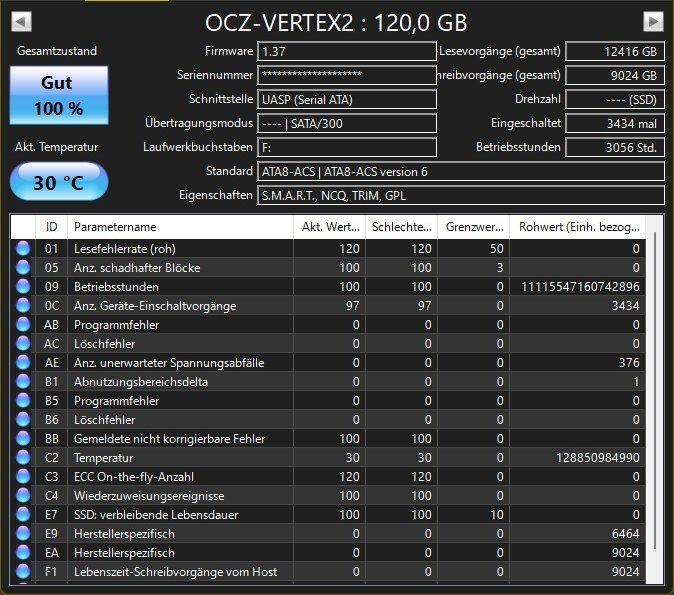Click the Lebenszeit-Schreibvorgänge vom Host name
The image size is (674, 595).
[175, 571]
